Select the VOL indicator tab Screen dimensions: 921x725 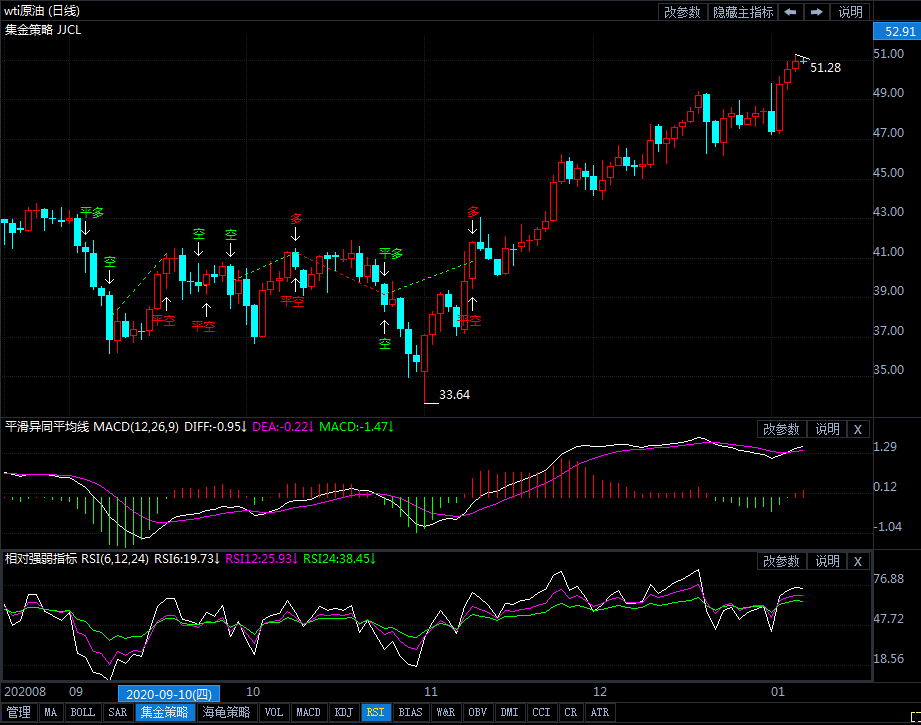pyautogui.click(x=274, y=713)
